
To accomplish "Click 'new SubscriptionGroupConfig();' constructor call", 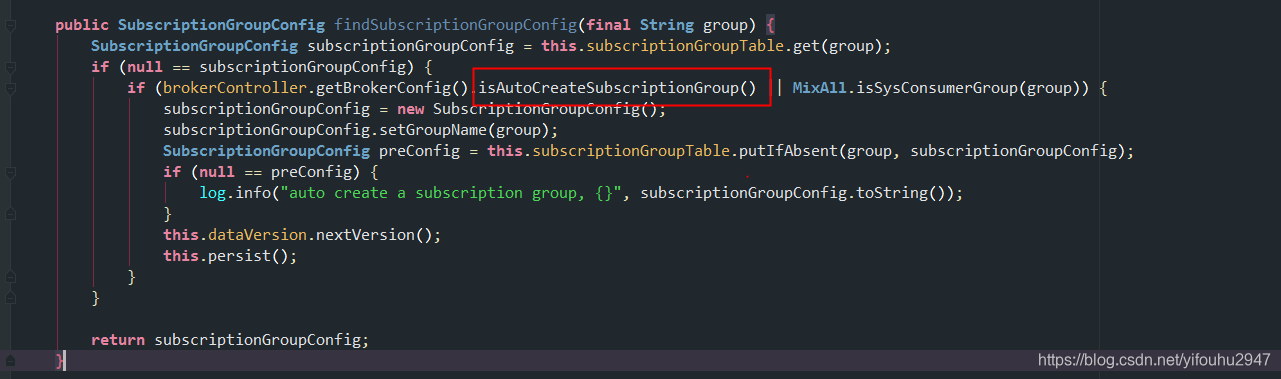I will 531,109.
